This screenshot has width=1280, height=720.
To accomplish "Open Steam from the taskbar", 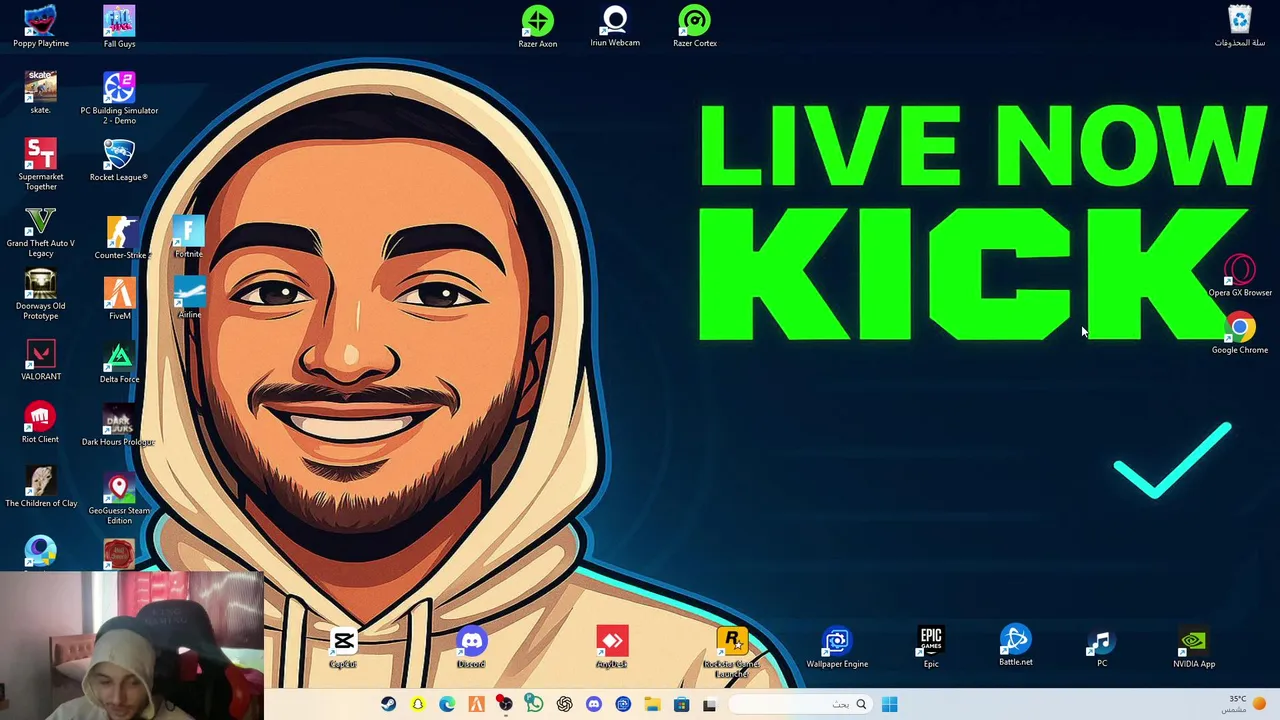I will tap(388, 705).
